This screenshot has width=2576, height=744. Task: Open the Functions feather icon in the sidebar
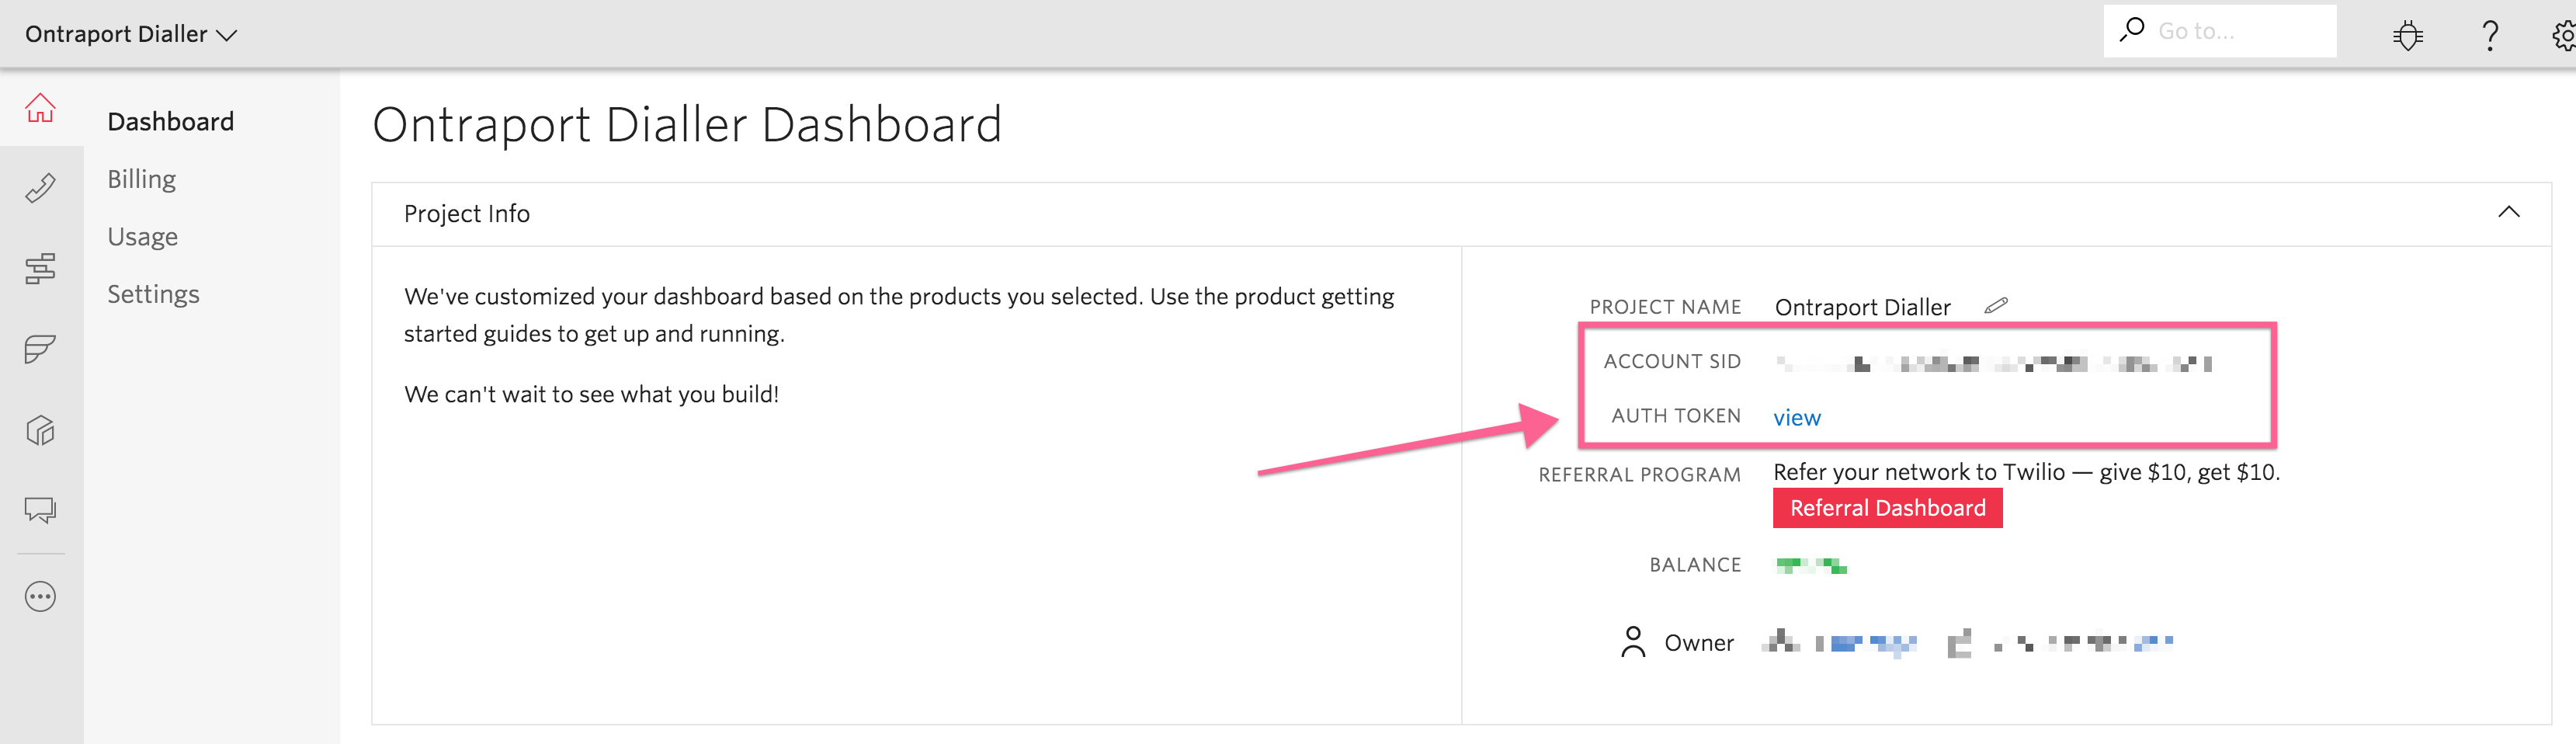tap(41, 349)
